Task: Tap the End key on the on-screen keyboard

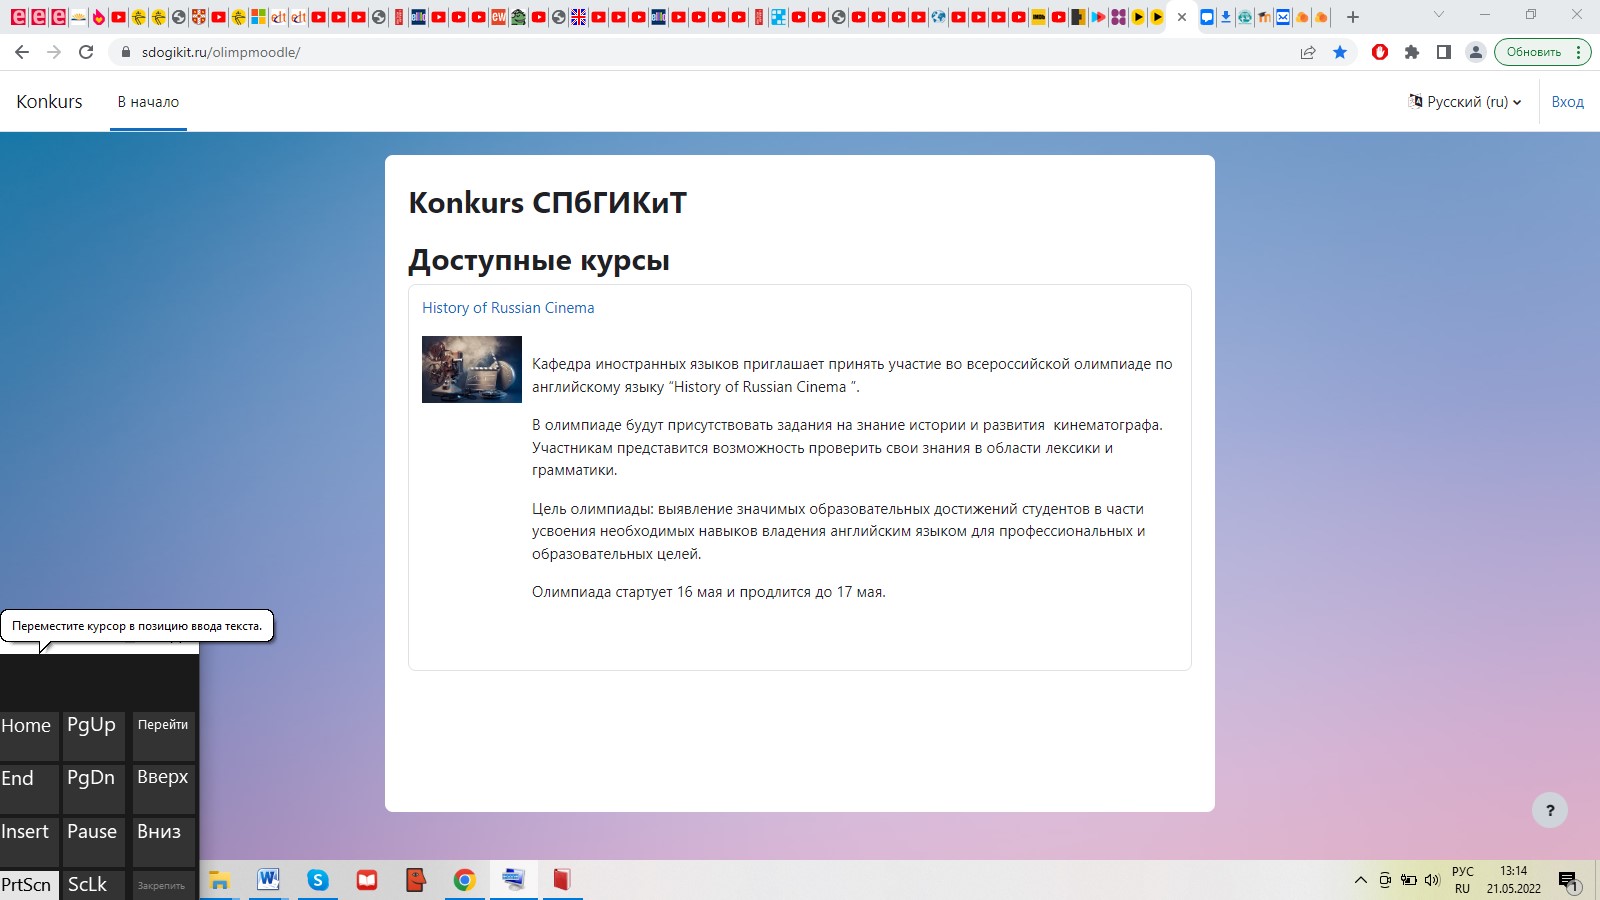Action: [28, 789]
